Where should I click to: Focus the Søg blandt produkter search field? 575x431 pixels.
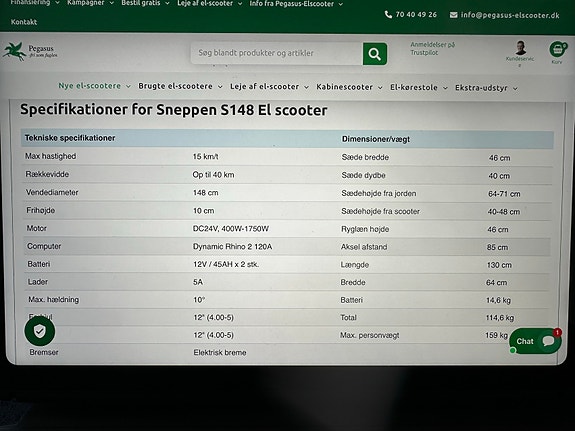click(277, 53)
